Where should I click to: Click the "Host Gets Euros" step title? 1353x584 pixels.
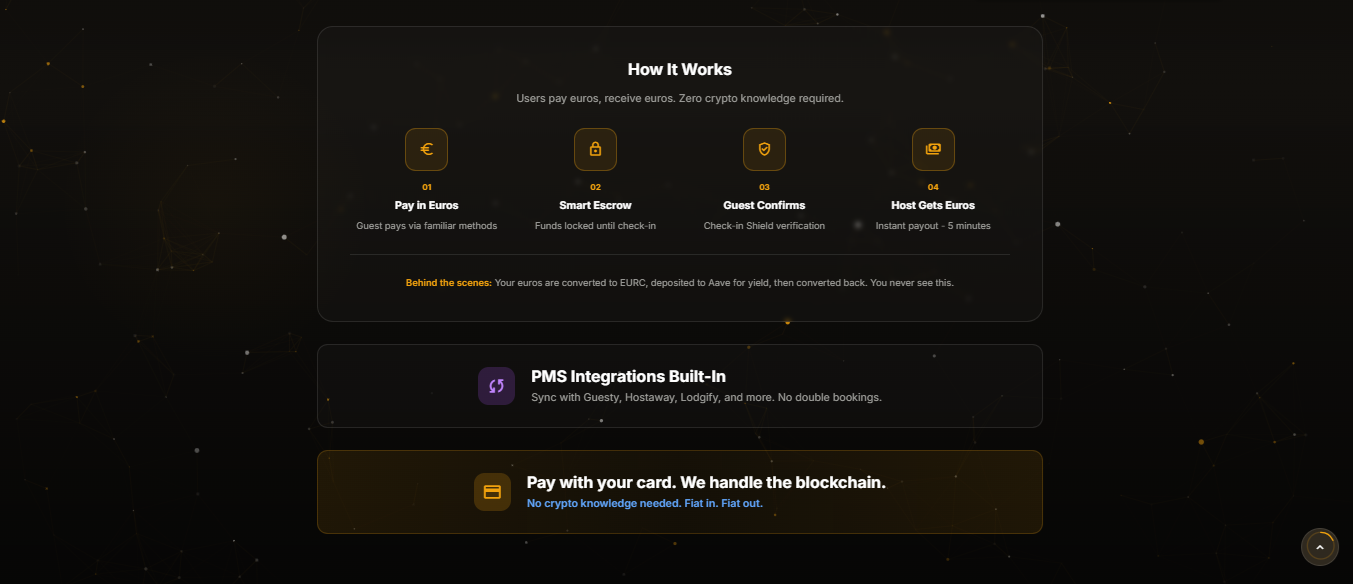933,205
